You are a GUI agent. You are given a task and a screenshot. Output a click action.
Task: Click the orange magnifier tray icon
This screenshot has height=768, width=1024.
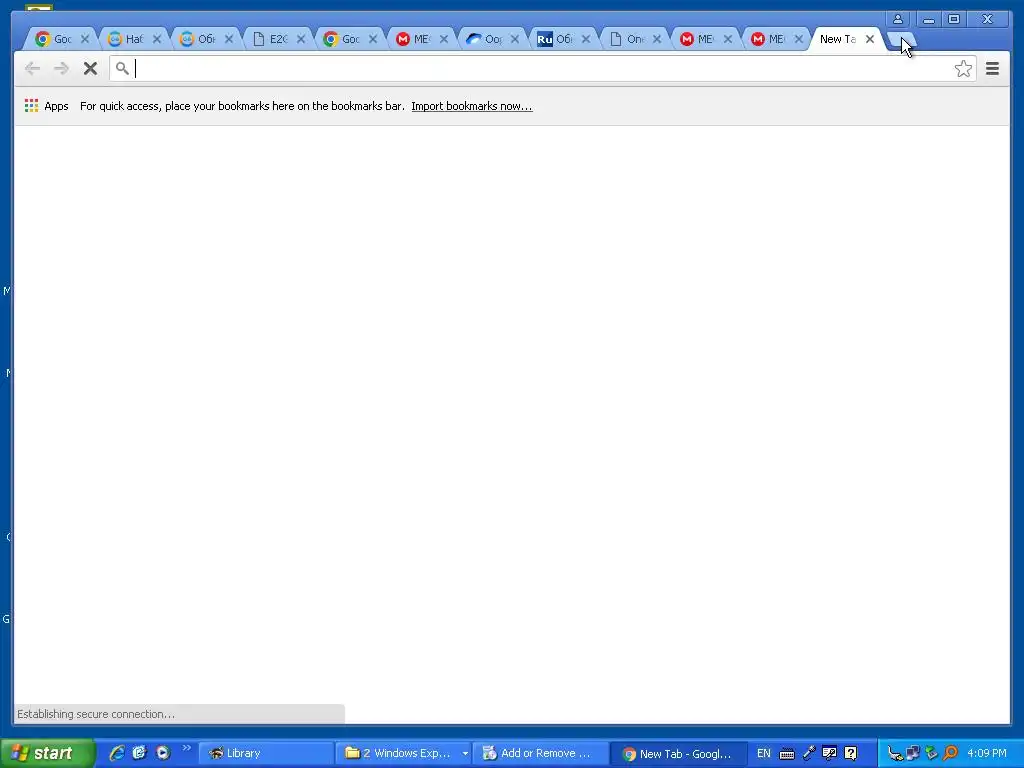point(951,754)
